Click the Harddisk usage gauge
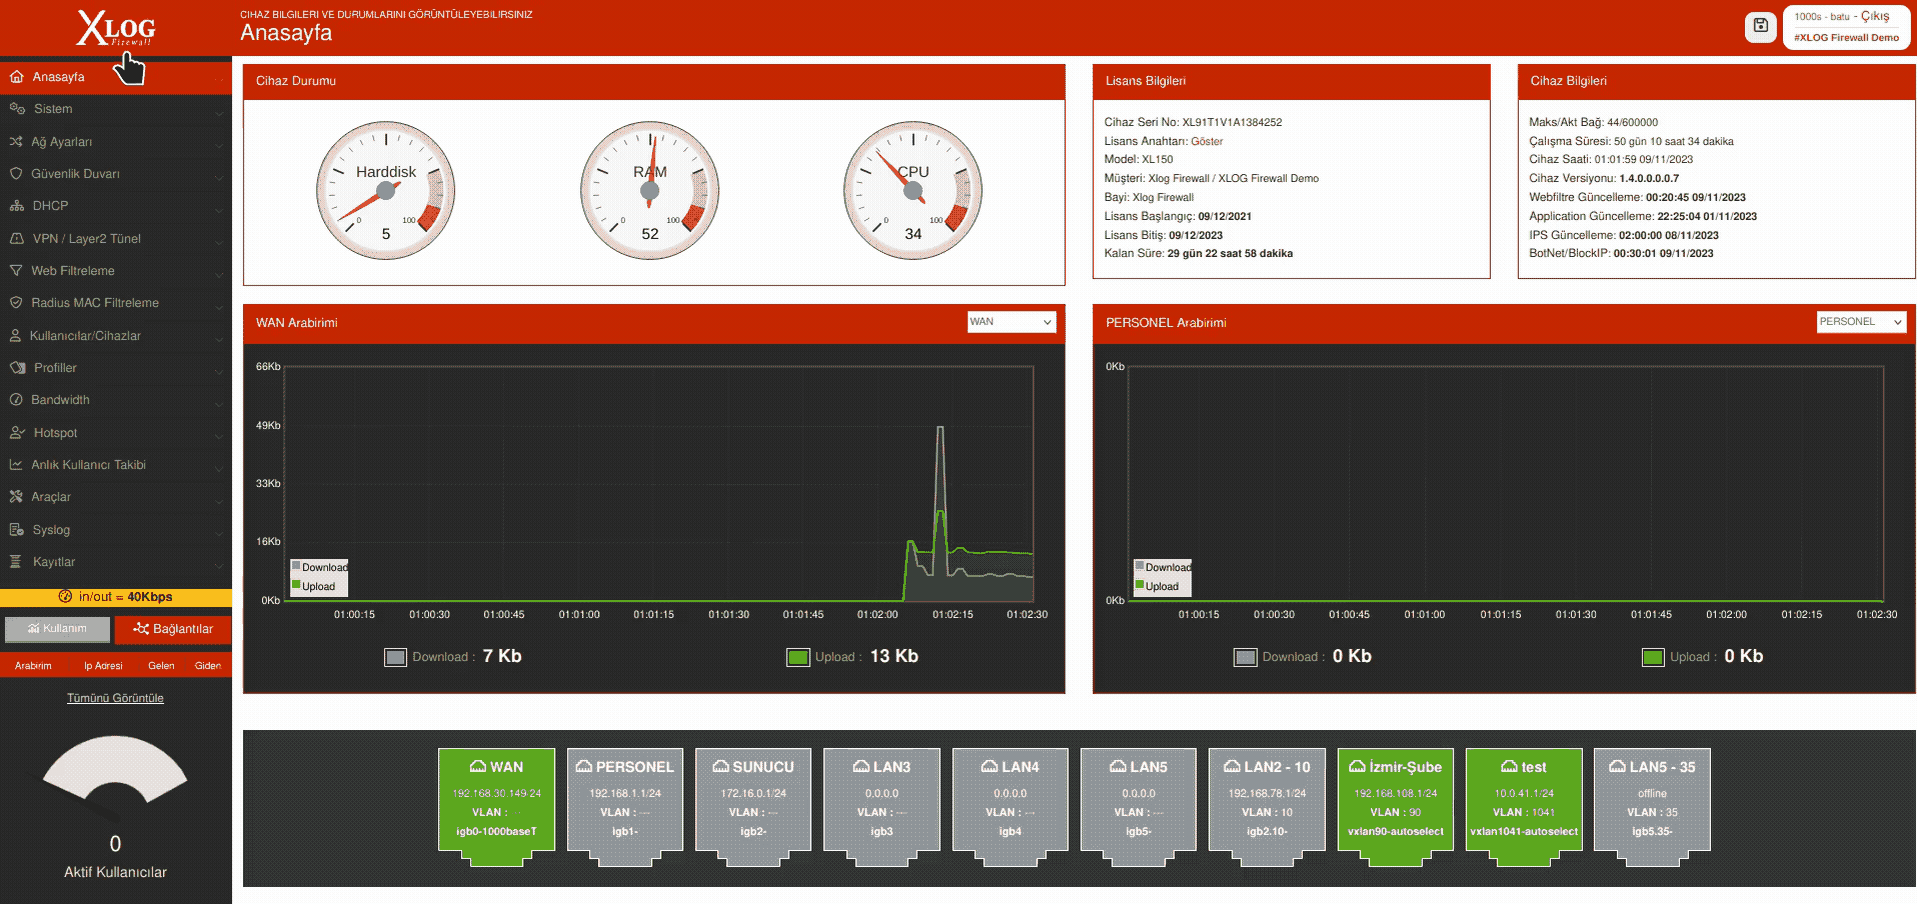 [x=386, y=191]
